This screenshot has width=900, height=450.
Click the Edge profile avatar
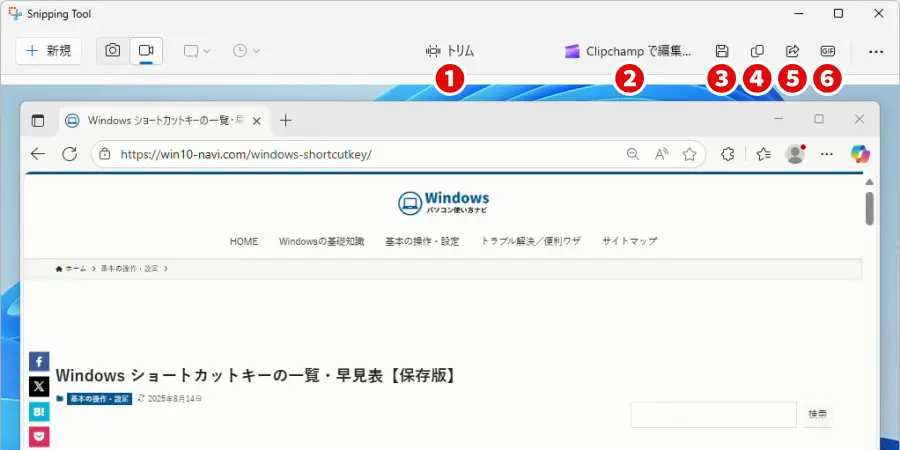(x=795, y=154)
